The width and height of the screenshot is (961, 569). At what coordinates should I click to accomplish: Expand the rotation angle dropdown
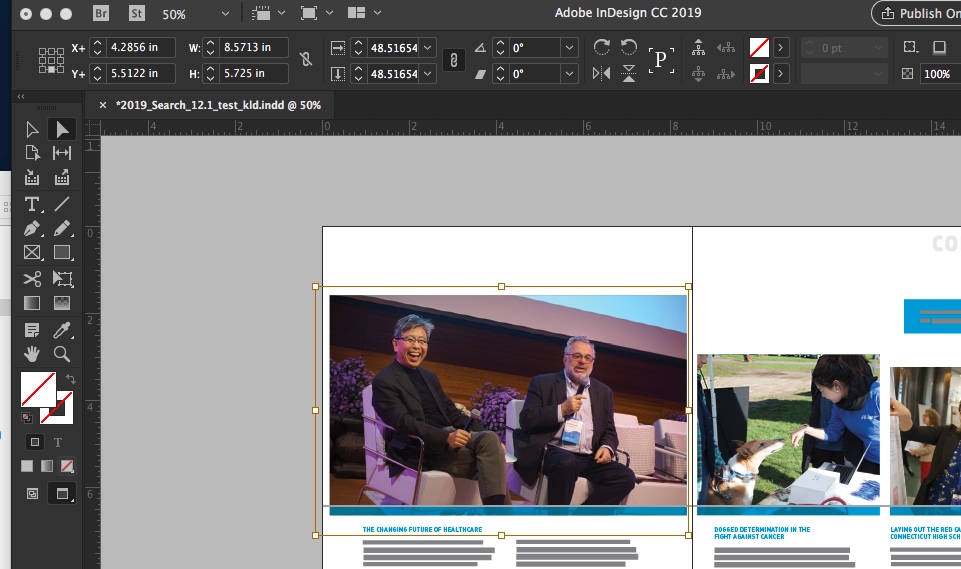tap(569, 47)
